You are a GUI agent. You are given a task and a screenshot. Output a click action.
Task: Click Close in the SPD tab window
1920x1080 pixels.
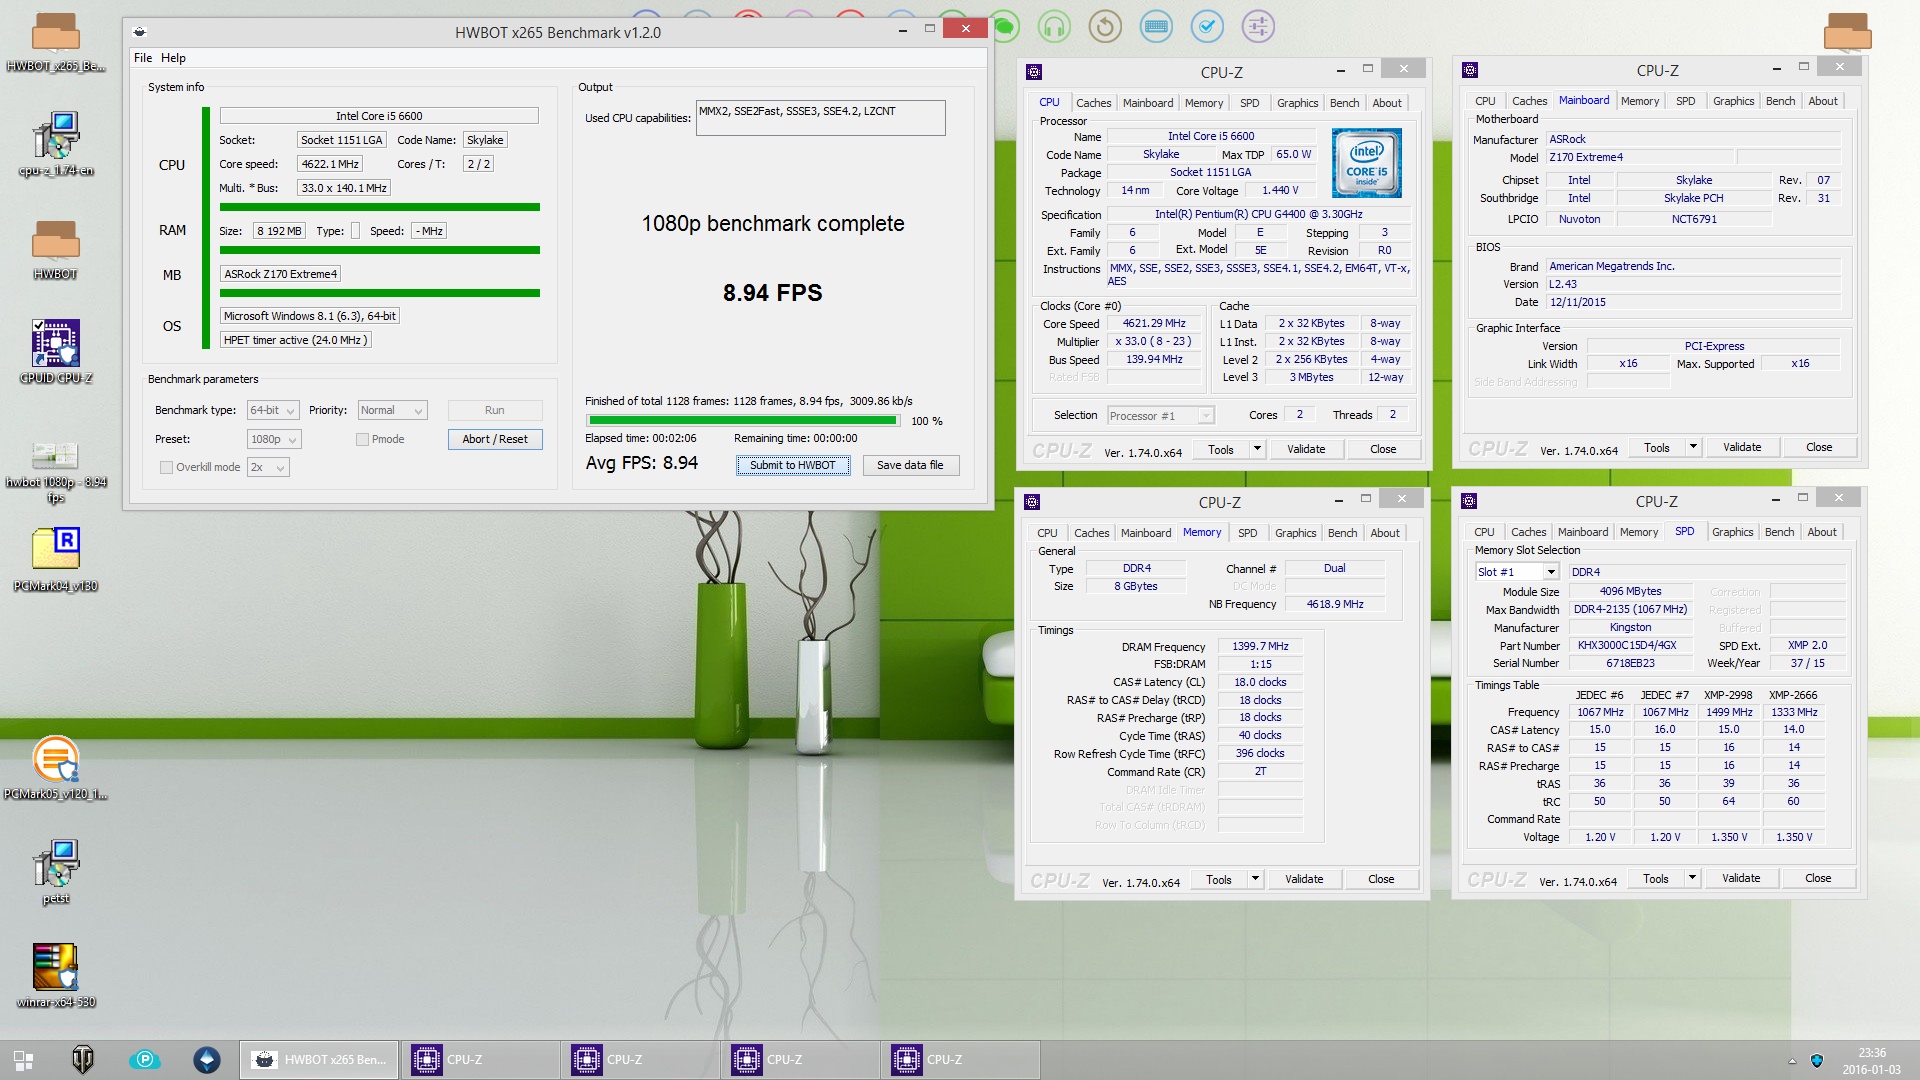coord(1818,878)
